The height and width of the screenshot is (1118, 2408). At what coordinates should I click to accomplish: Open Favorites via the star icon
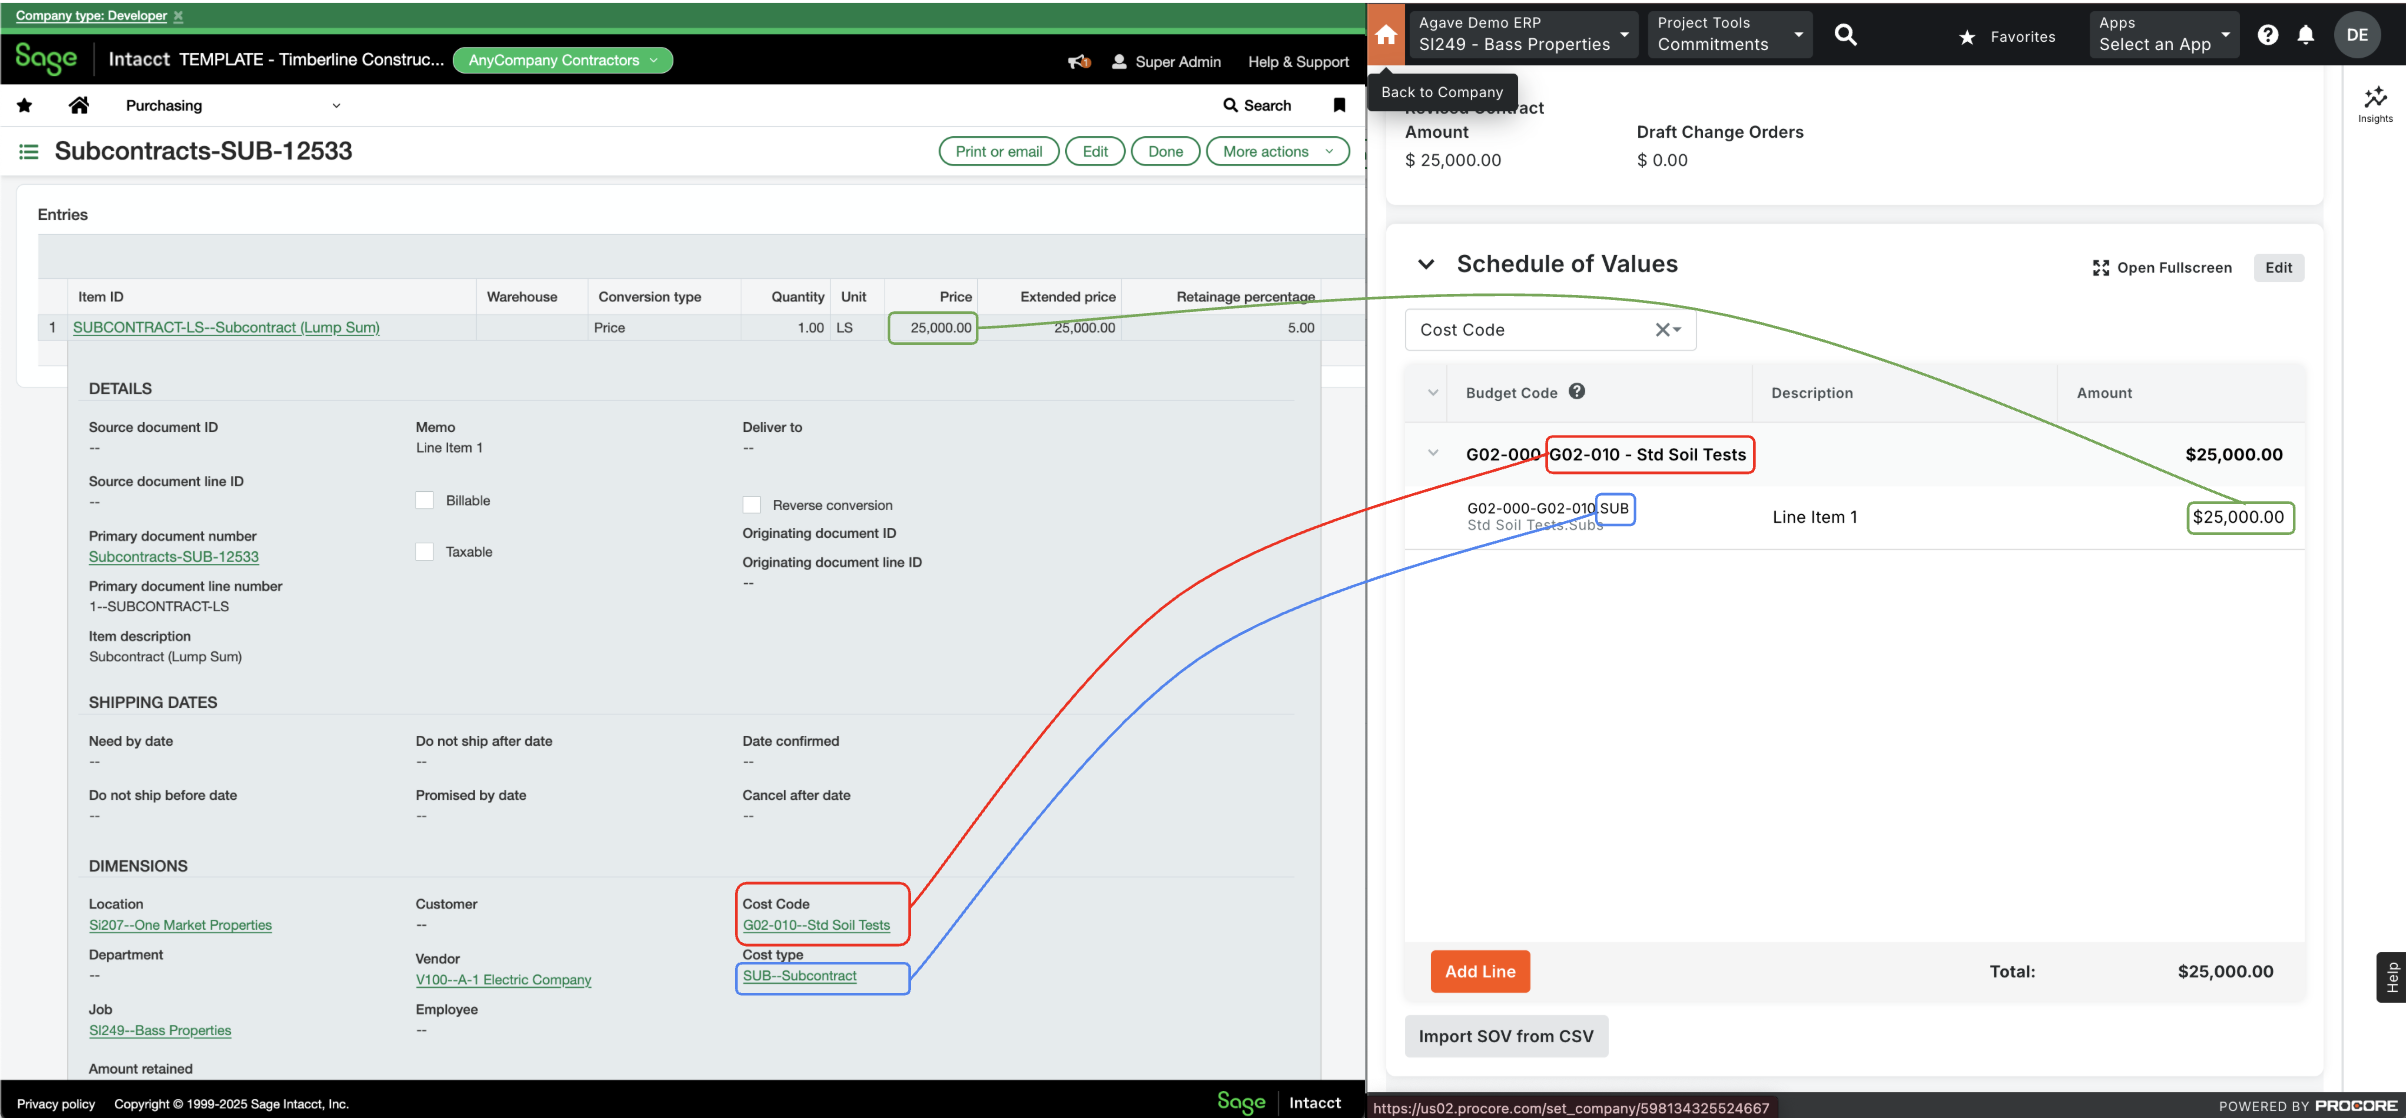(x=1966, y=36)
